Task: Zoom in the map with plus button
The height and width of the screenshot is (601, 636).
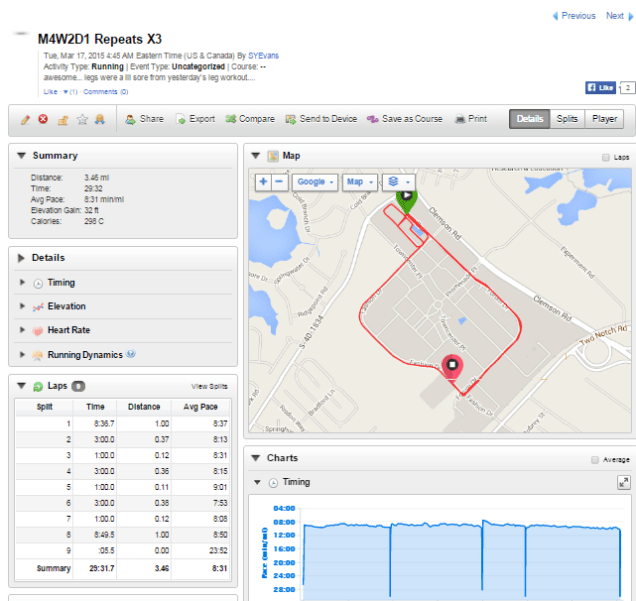Action: 262,182
